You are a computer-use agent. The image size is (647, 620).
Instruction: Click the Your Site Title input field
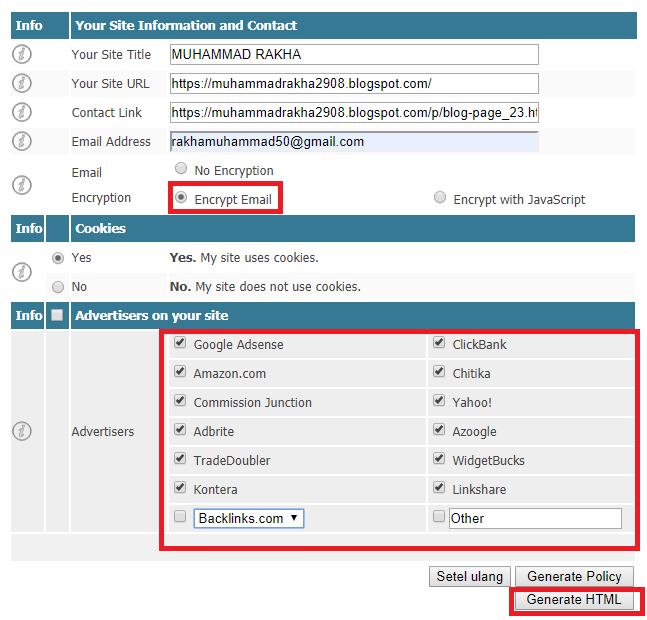click(354, 54)
